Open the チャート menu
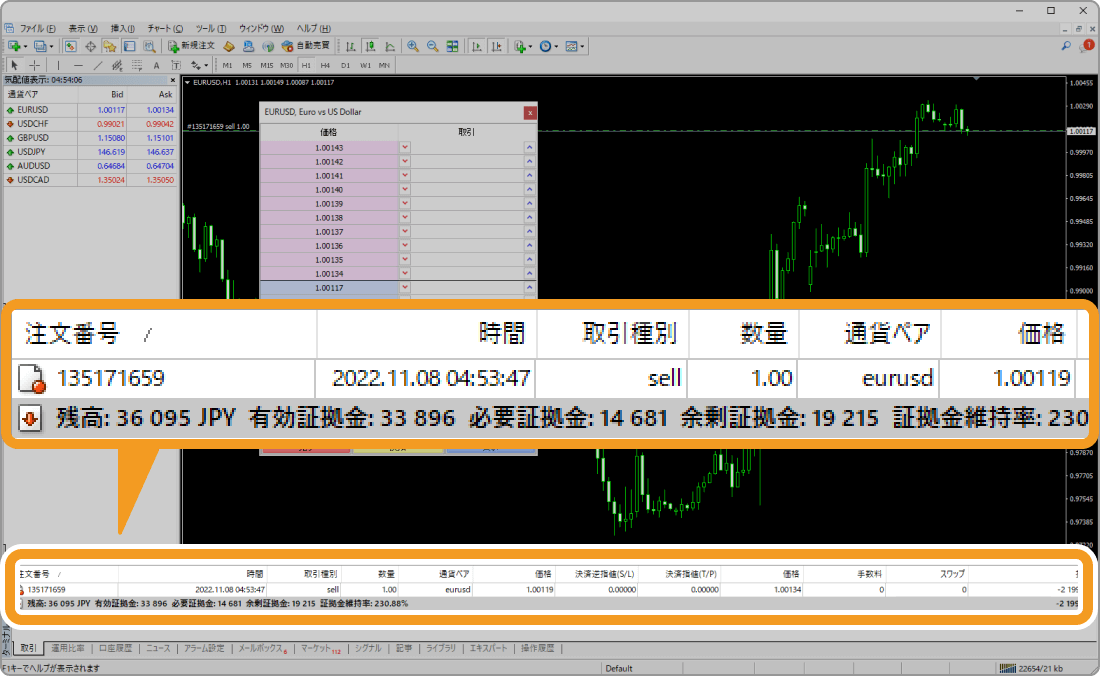The height and width of the screenshot is (676, 1100). 165,29
